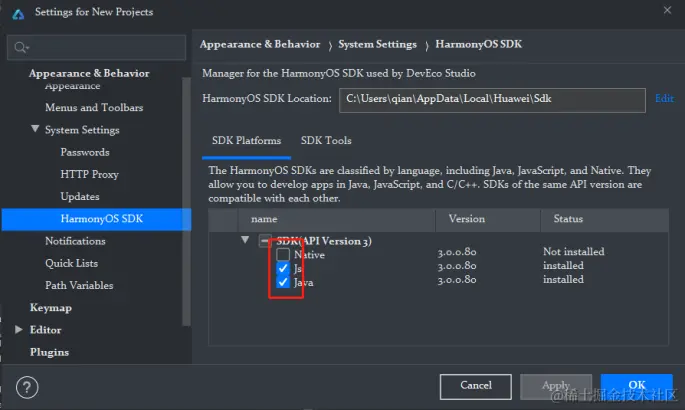Enable the Native SDK checkbox
Image resolution: width=685 pixels, height=410 pixels.
(283, 254)
